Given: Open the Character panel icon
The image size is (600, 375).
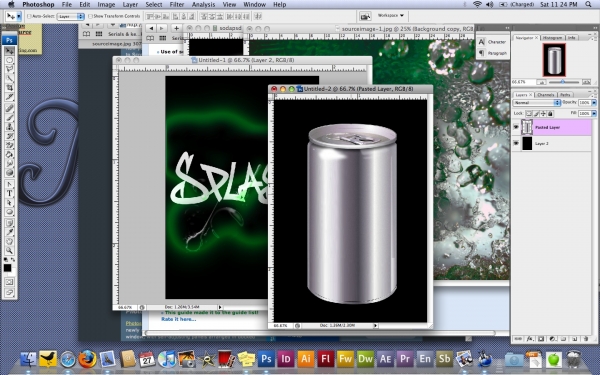Looking at the screenshot, I should 481,42.
